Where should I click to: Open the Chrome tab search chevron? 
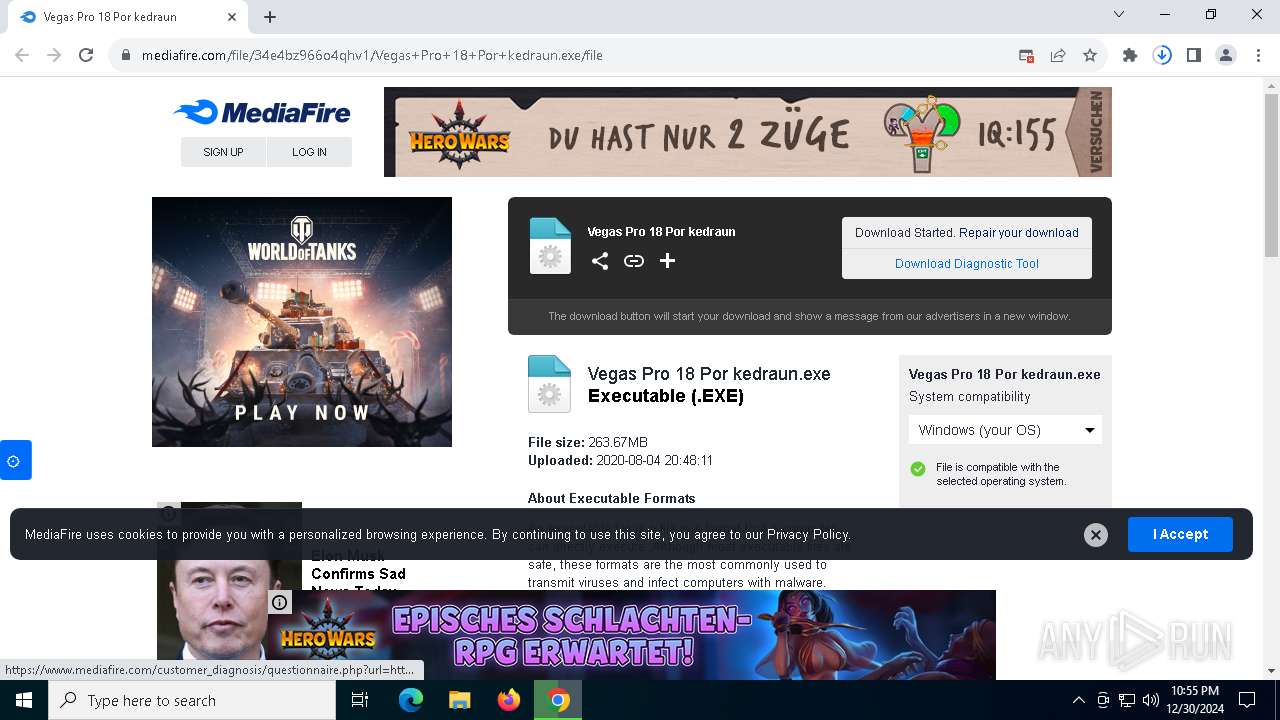coord(1119,14)
